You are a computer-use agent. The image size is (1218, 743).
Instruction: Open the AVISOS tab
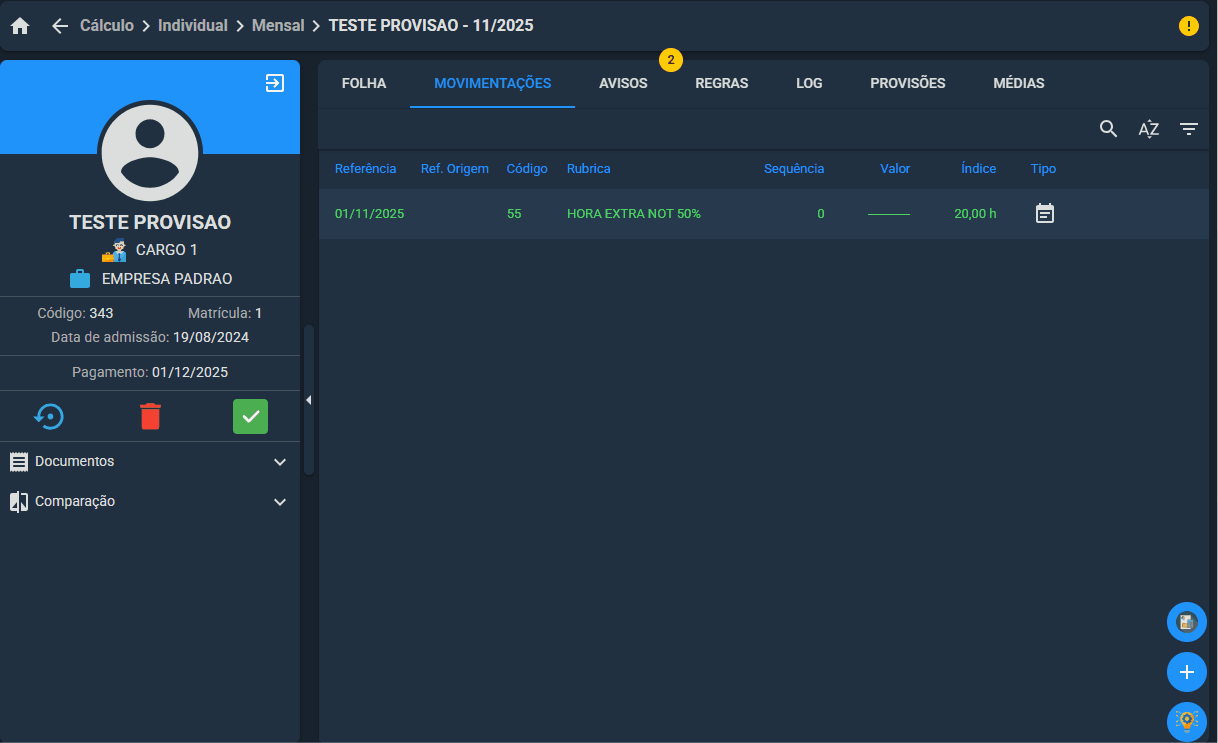pyautogui.click(x=623, y=83)
